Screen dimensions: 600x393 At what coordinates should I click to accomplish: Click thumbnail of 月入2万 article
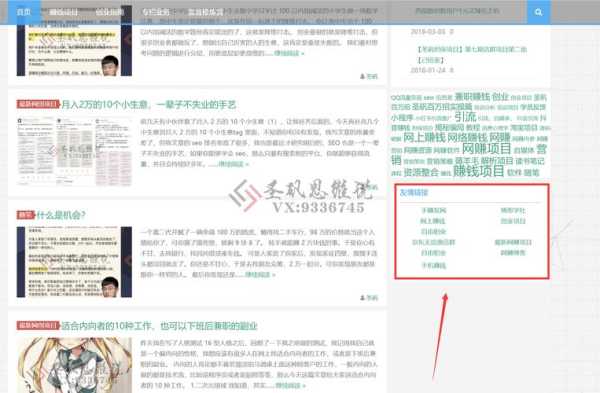point(74,152)
